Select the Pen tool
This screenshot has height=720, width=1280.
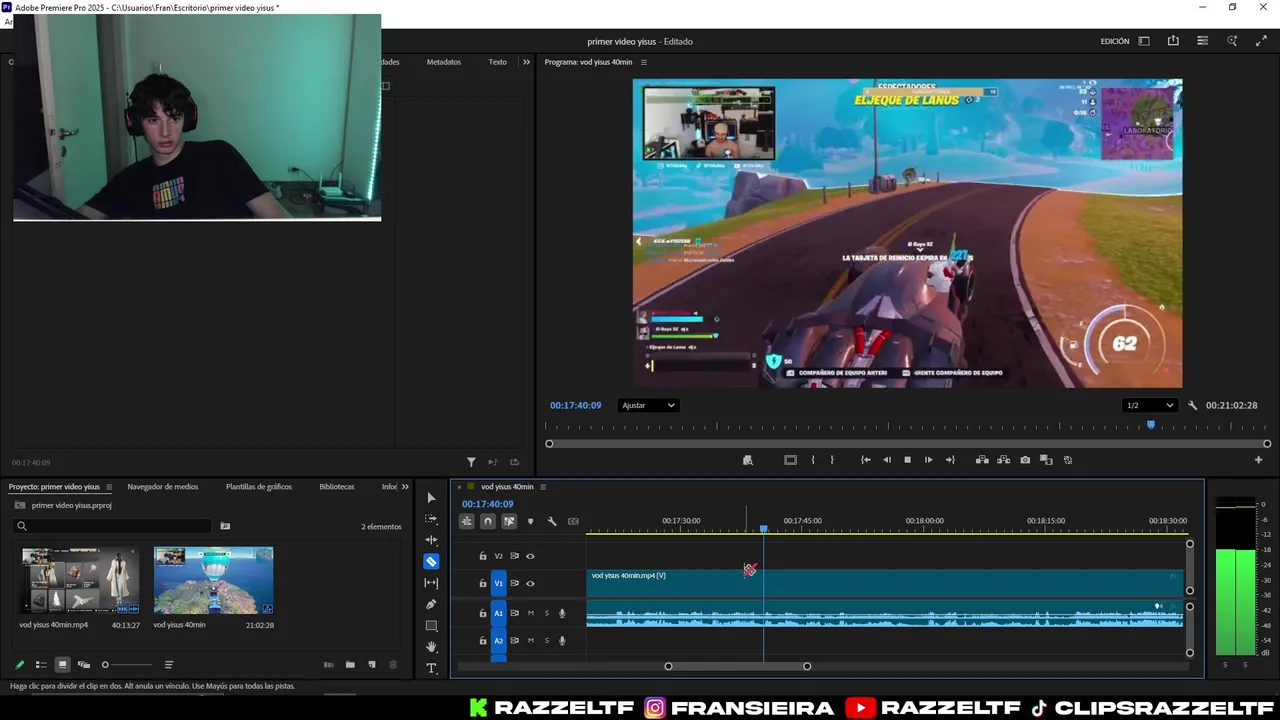pos(431,604)
